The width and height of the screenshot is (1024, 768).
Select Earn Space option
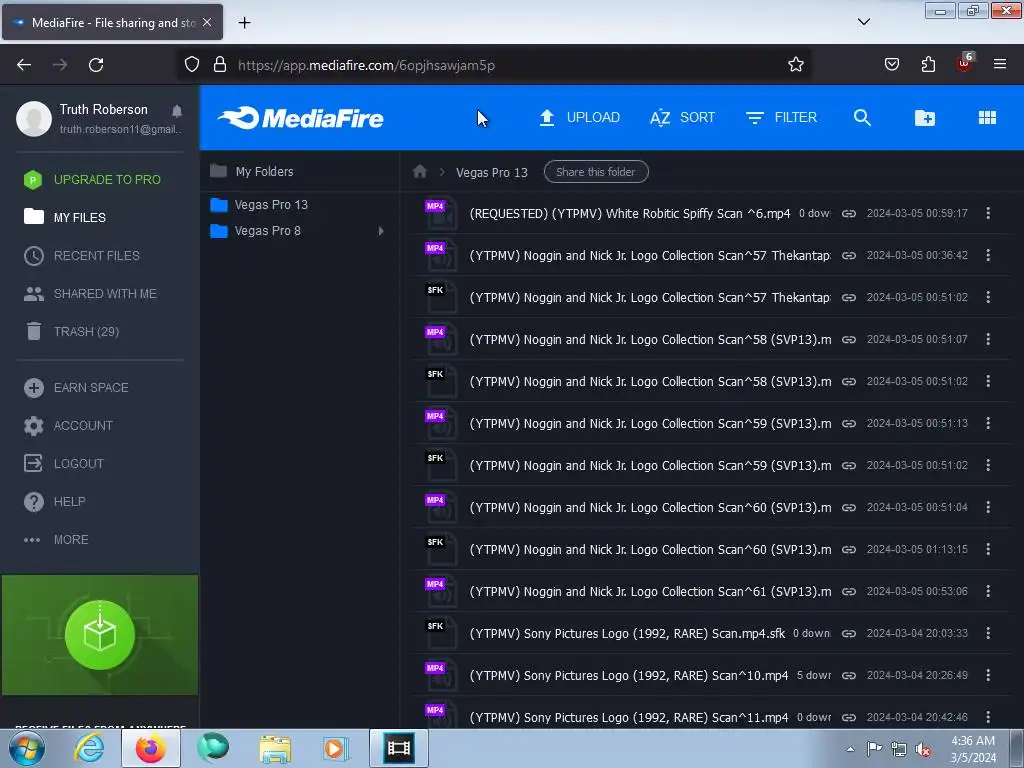tap(76, 388)
